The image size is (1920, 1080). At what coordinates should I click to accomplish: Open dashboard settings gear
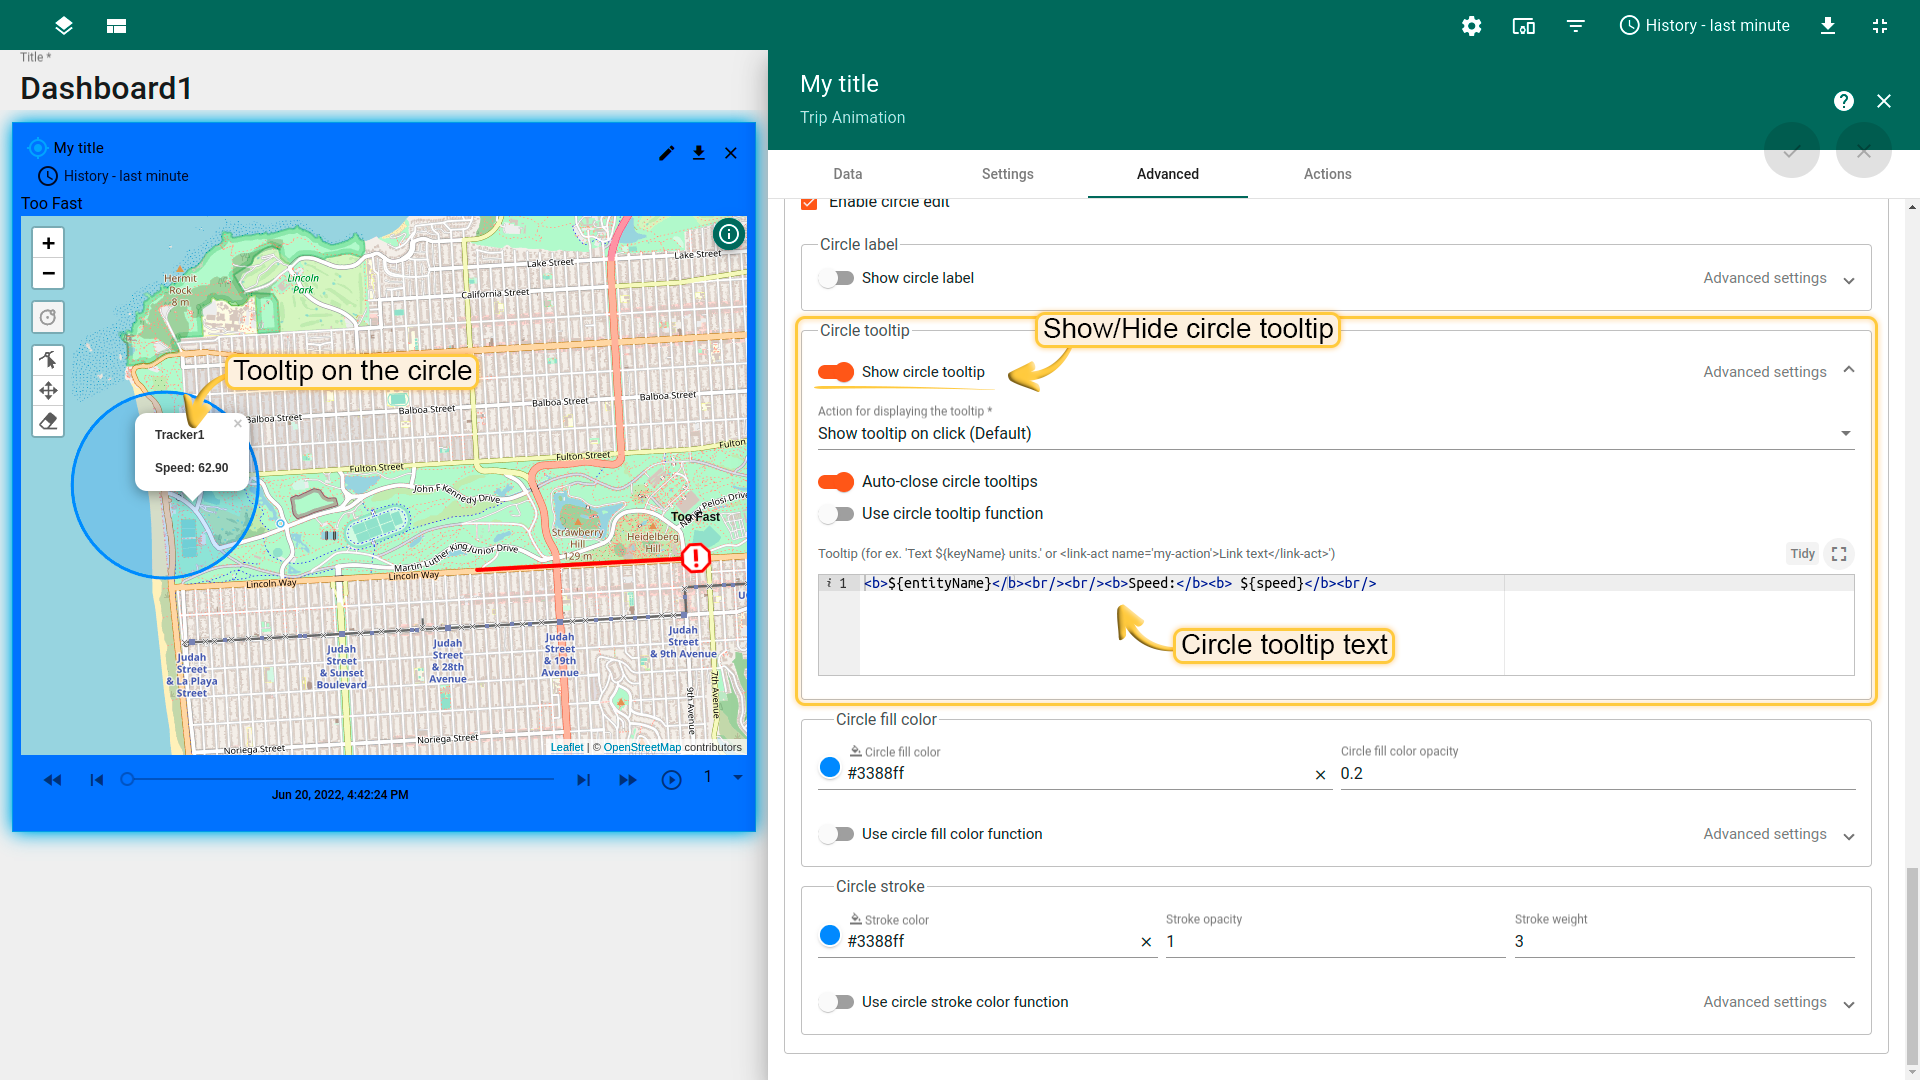[1471, 26]
